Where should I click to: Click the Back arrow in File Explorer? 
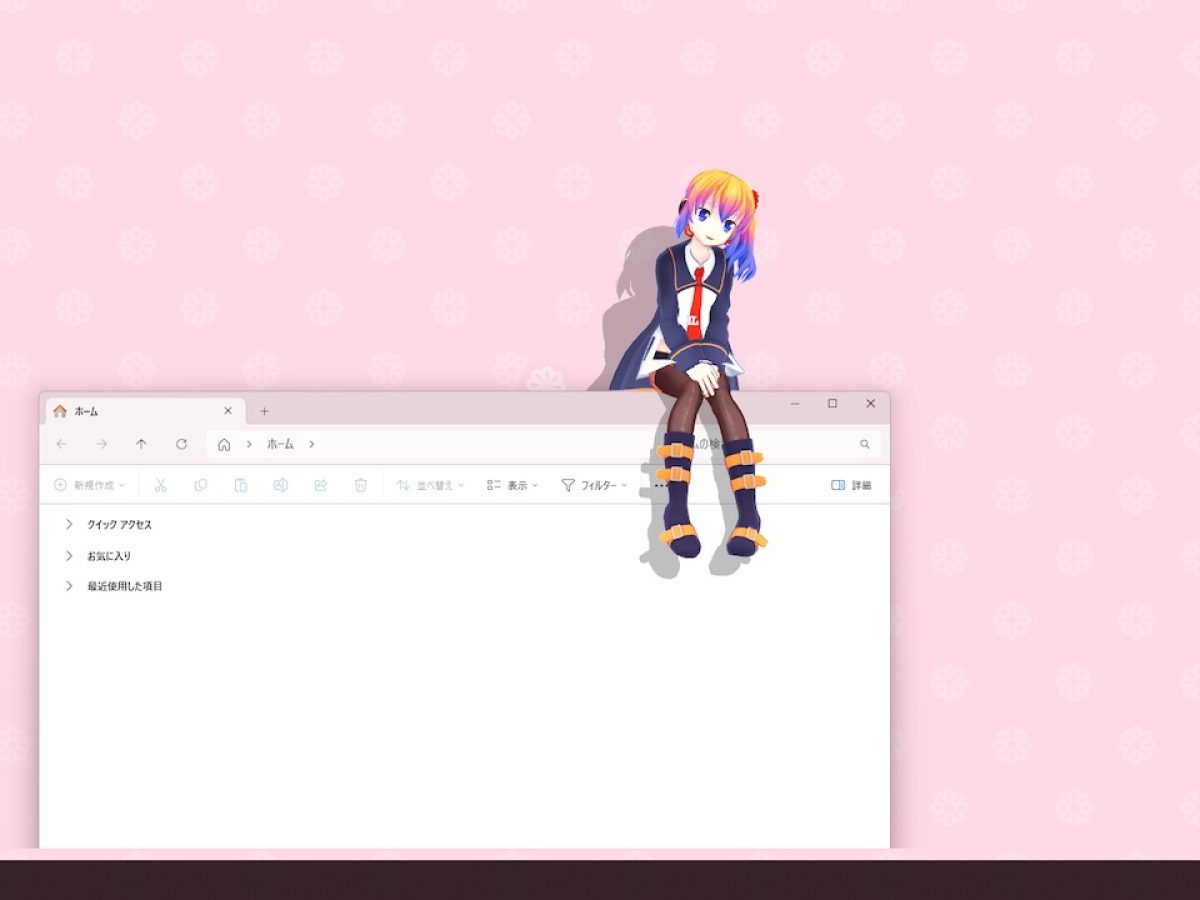(x=62, y=444)
